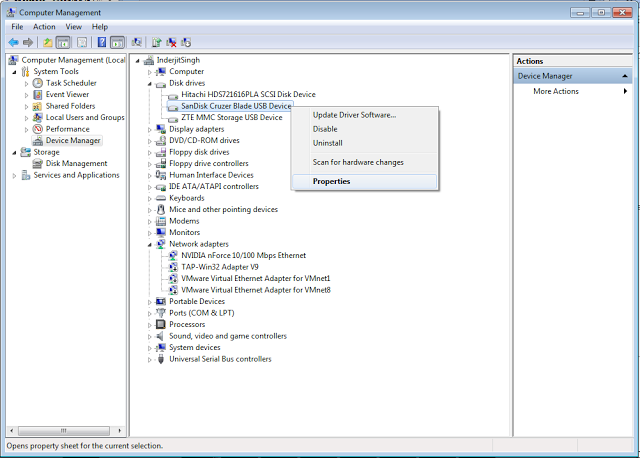Collapse the Device Manager actions section arrow
The width and height of the screenshot is (640, 458).
624,76
